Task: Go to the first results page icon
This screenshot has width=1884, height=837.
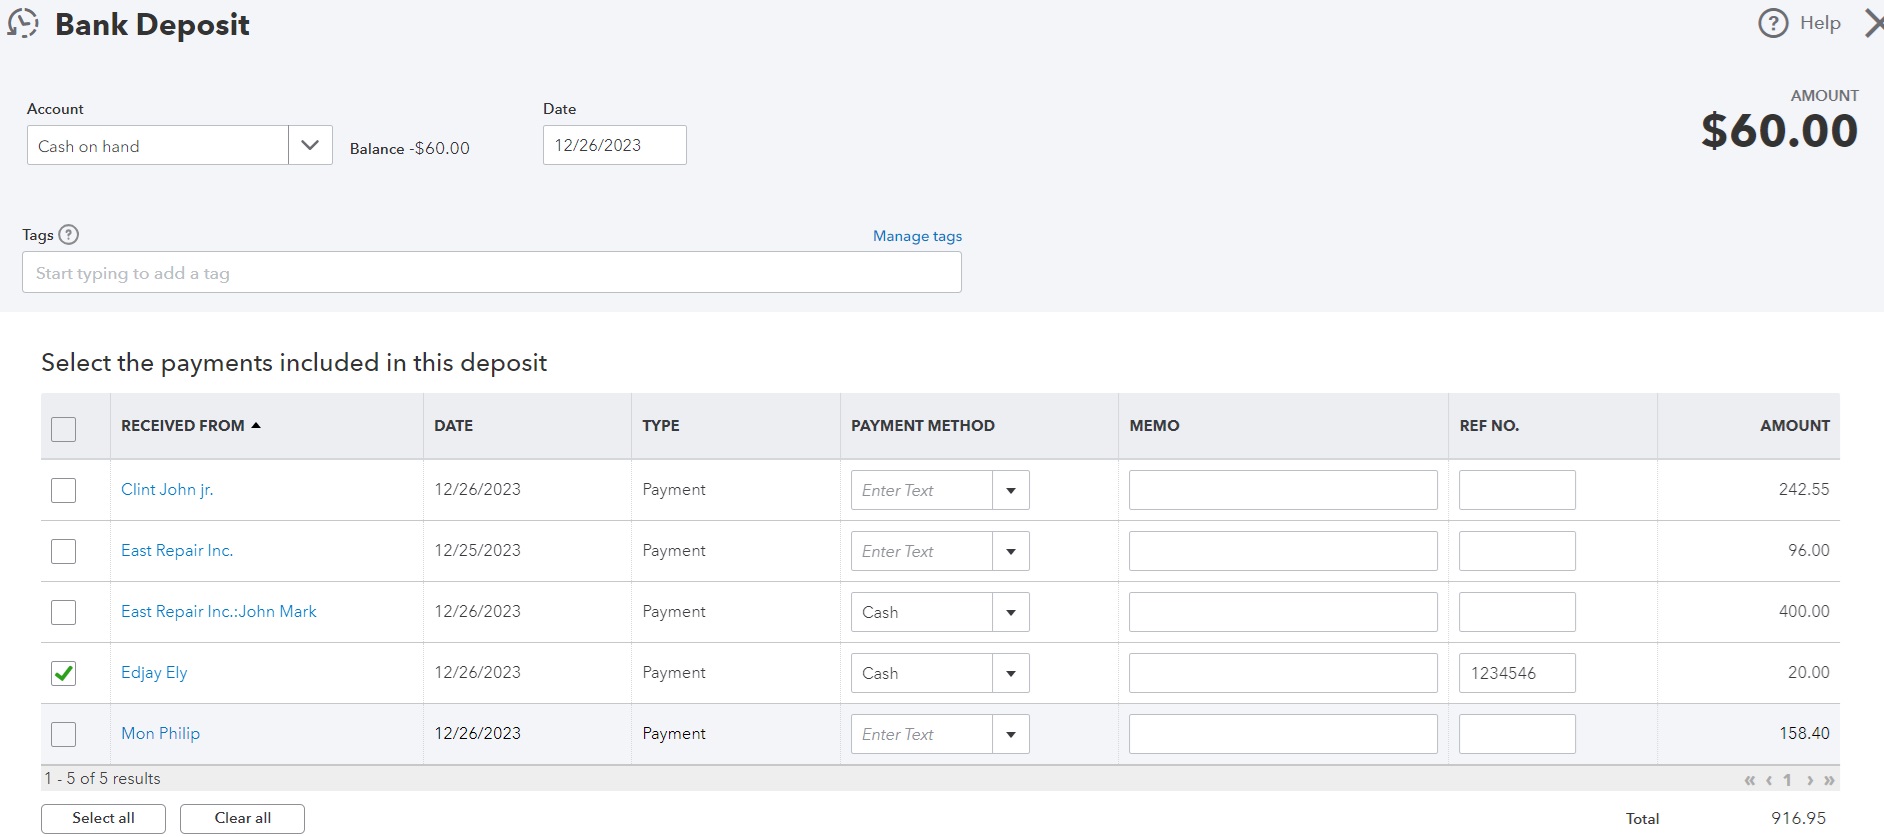Action: (1749, 780)
